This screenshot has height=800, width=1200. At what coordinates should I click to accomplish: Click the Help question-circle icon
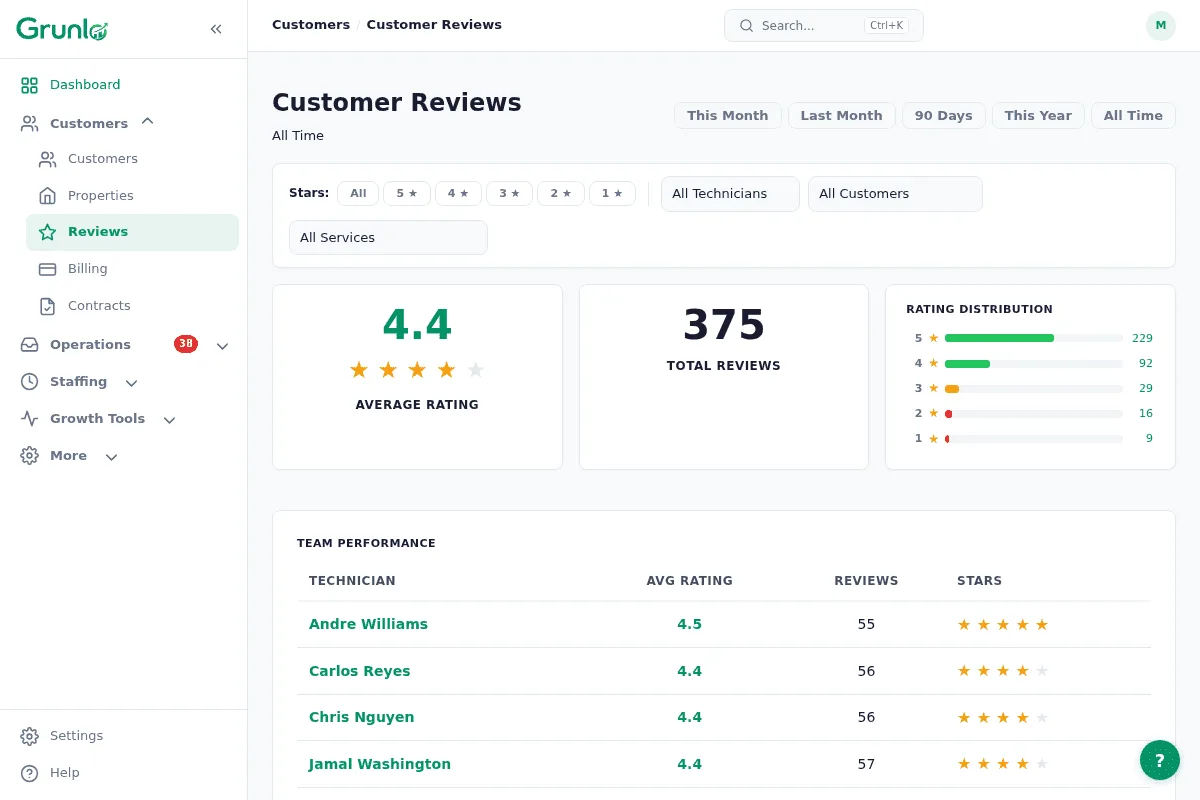[30, 773]
